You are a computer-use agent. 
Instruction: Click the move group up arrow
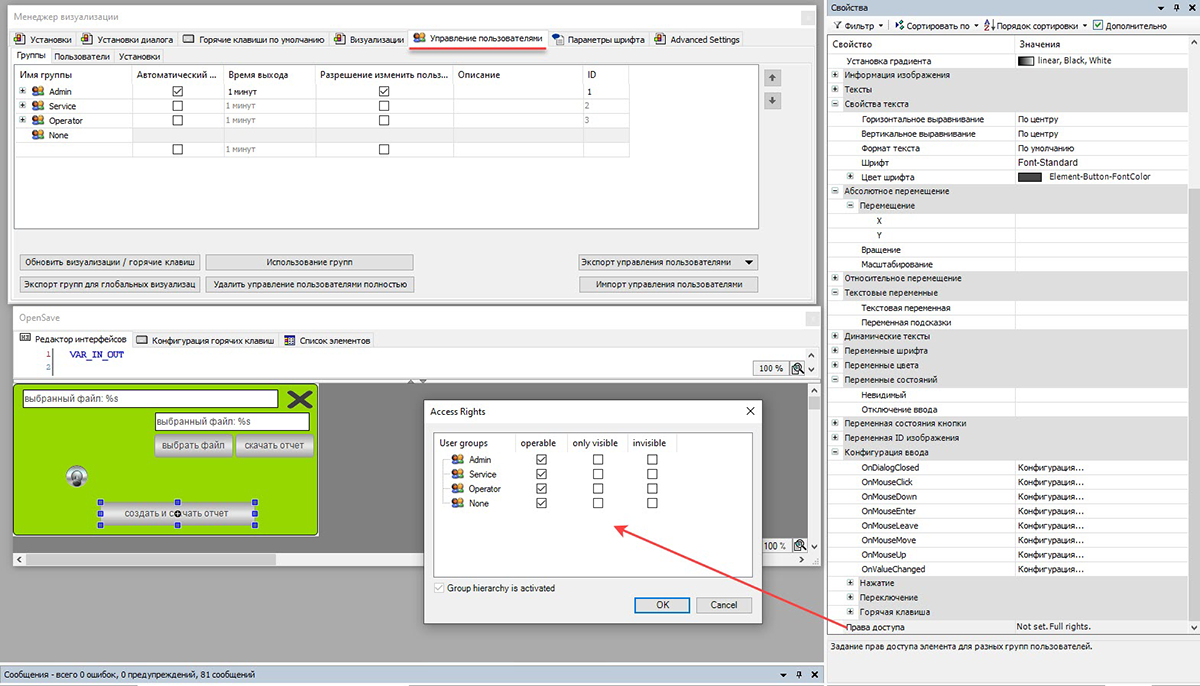point(771,78)
